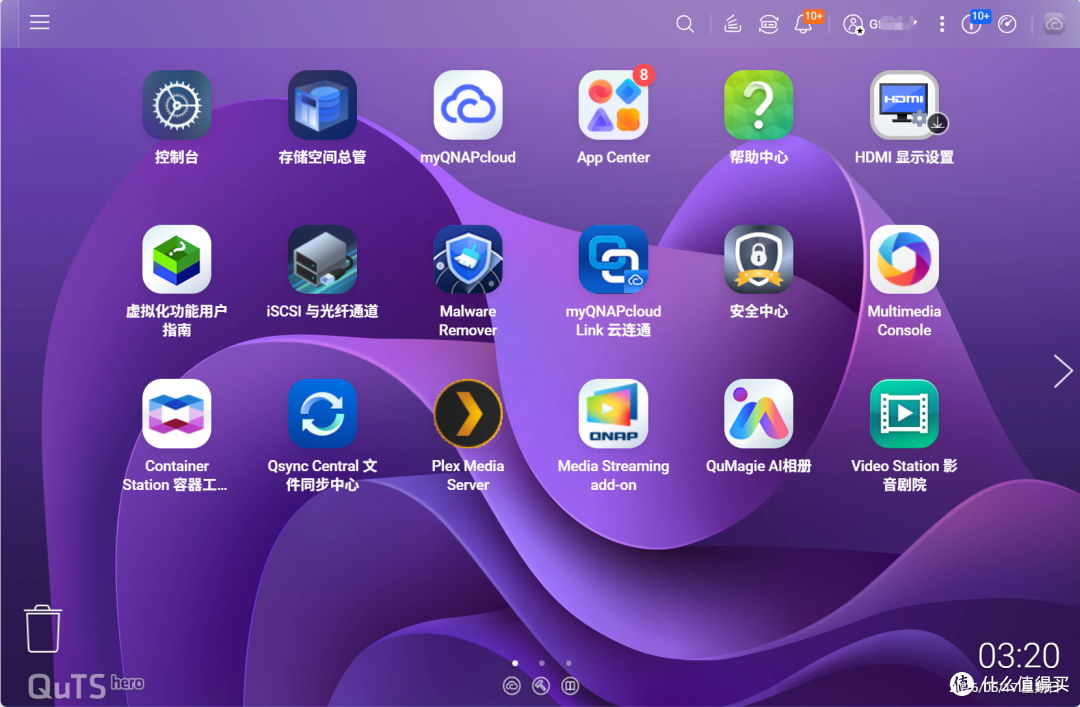1080x707 pixels.
Task: Launch App Center
Action: [613, 105]
